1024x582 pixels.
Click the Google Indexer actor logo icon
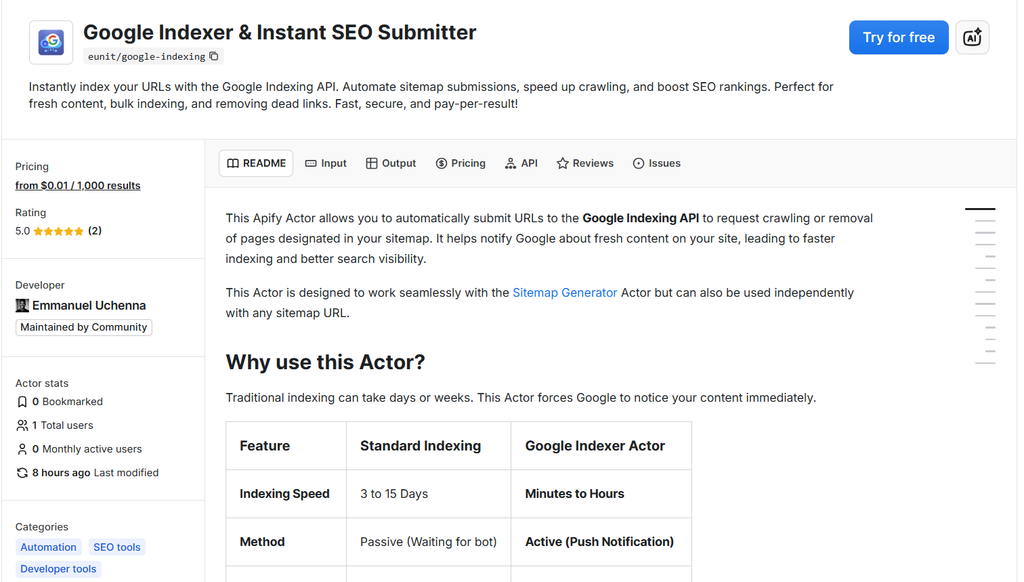tap(51, 42)
